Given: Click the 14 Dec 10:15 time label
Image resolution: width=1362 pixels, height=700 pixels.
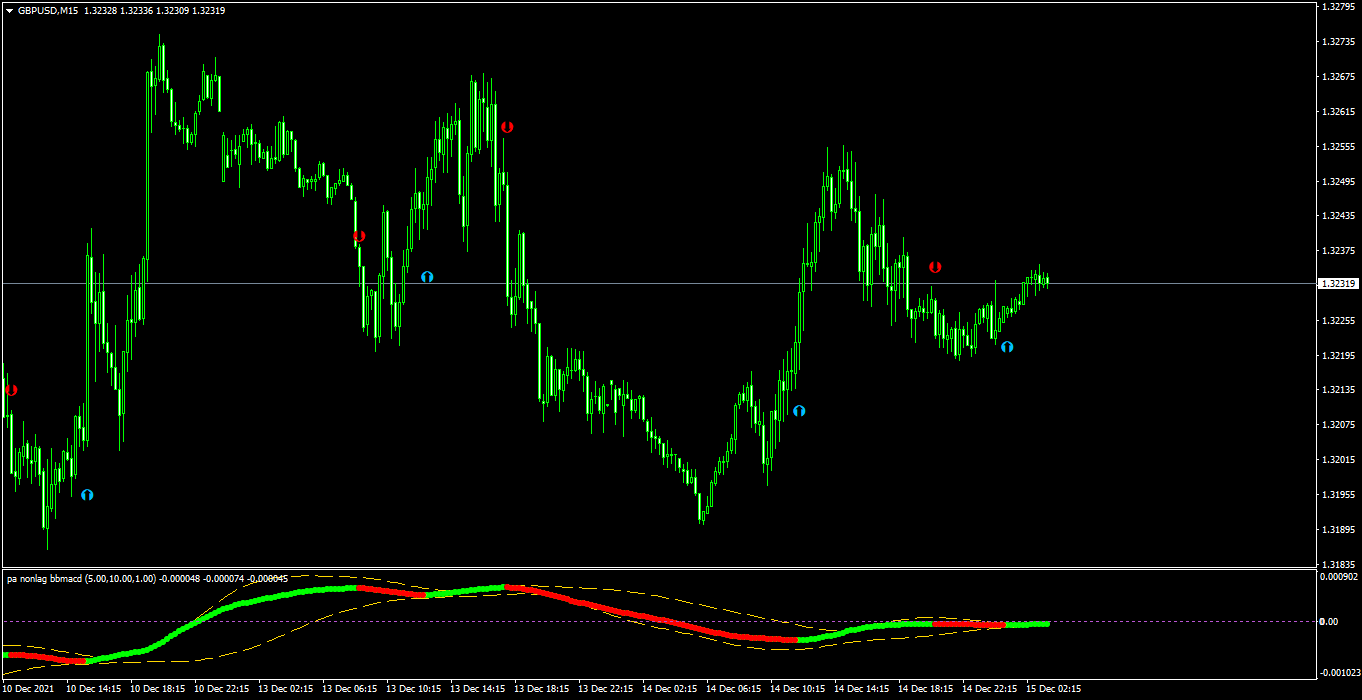Looking at the screenshot, I should pyautogui.click(x=798, y=690).
